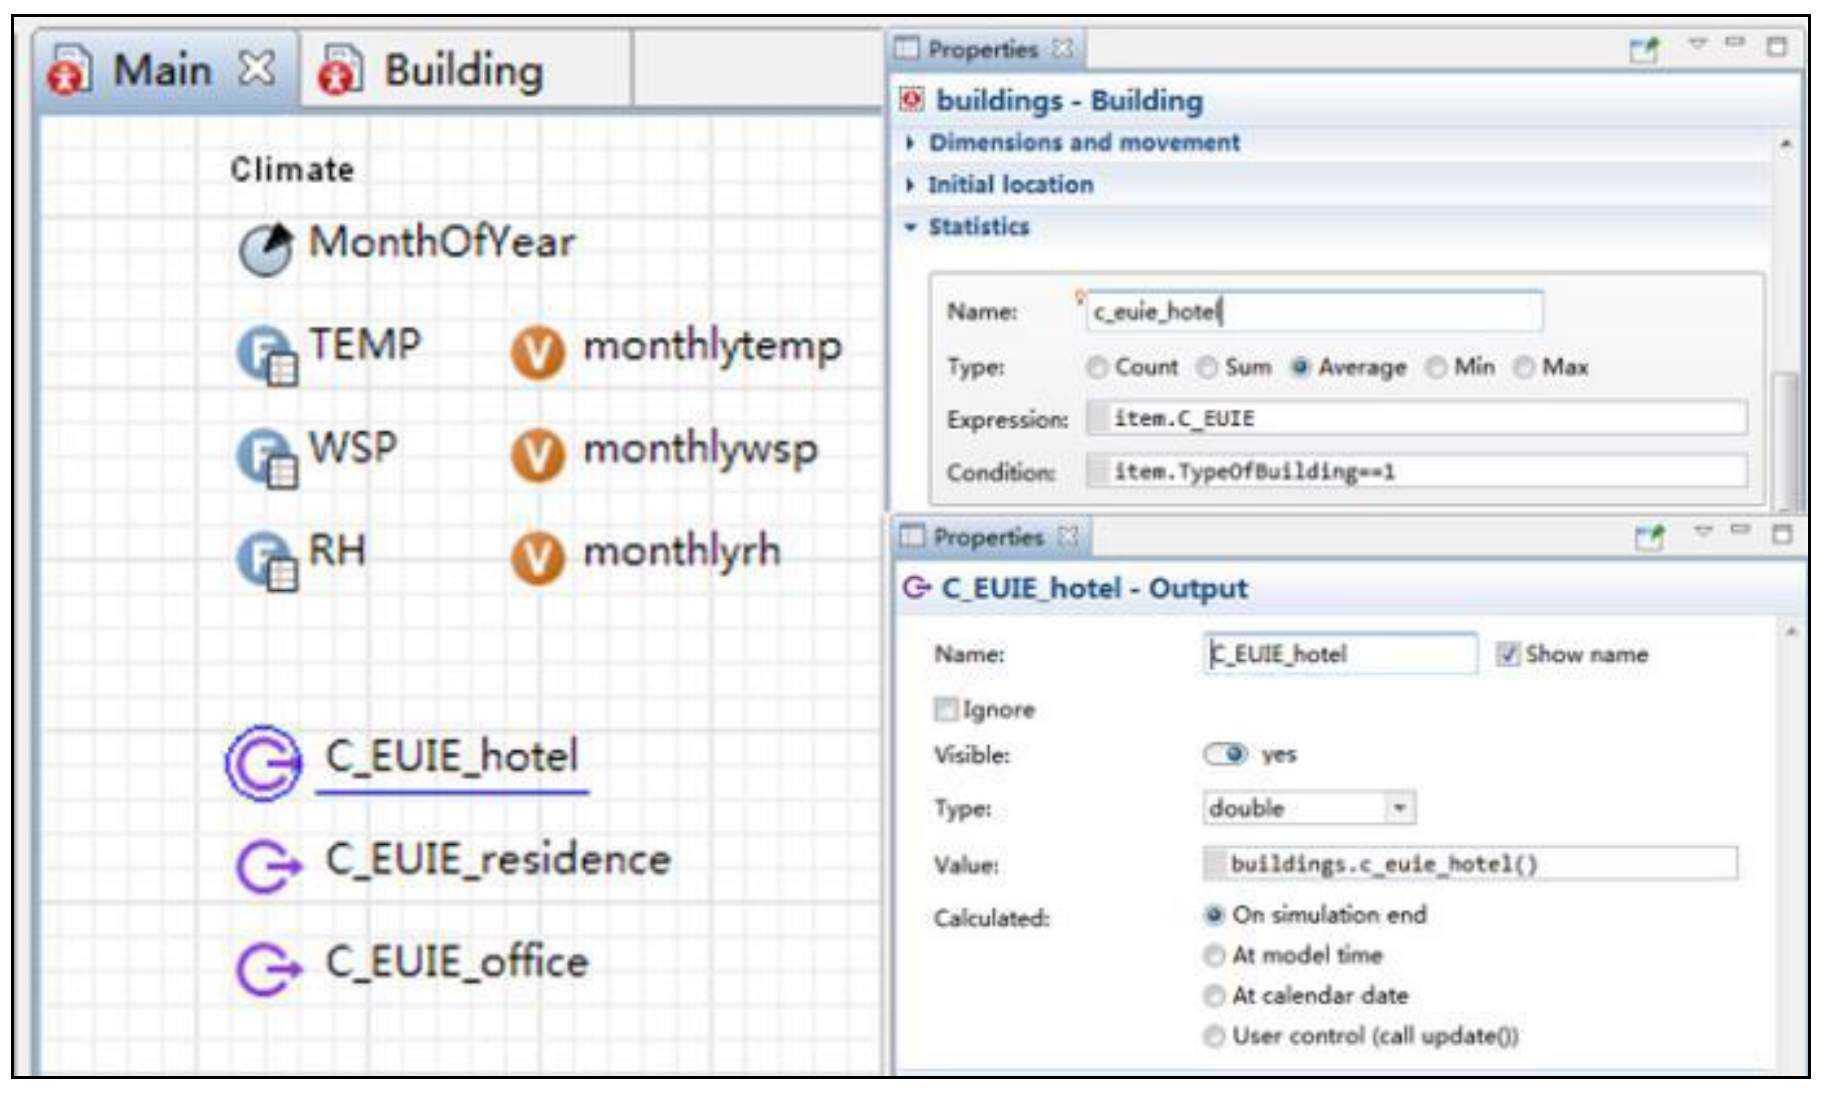The height and width of the screenshot is (1094, 1825).
Task: Toggle the Visible yes switch
Action: 1225,755
